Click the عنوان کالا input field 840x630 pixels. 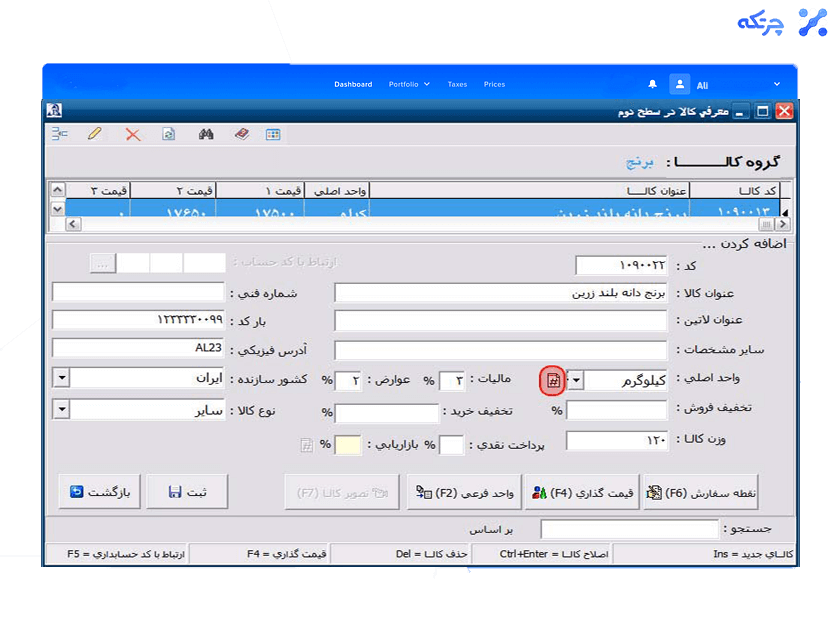click(x=501, y=293)
